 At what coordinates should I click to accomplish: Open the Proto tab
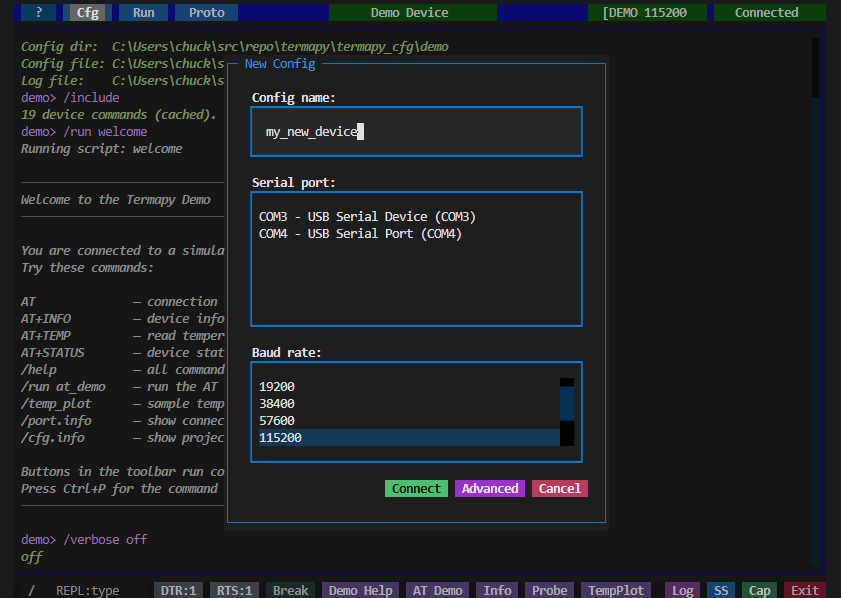[x=205, y=12]
